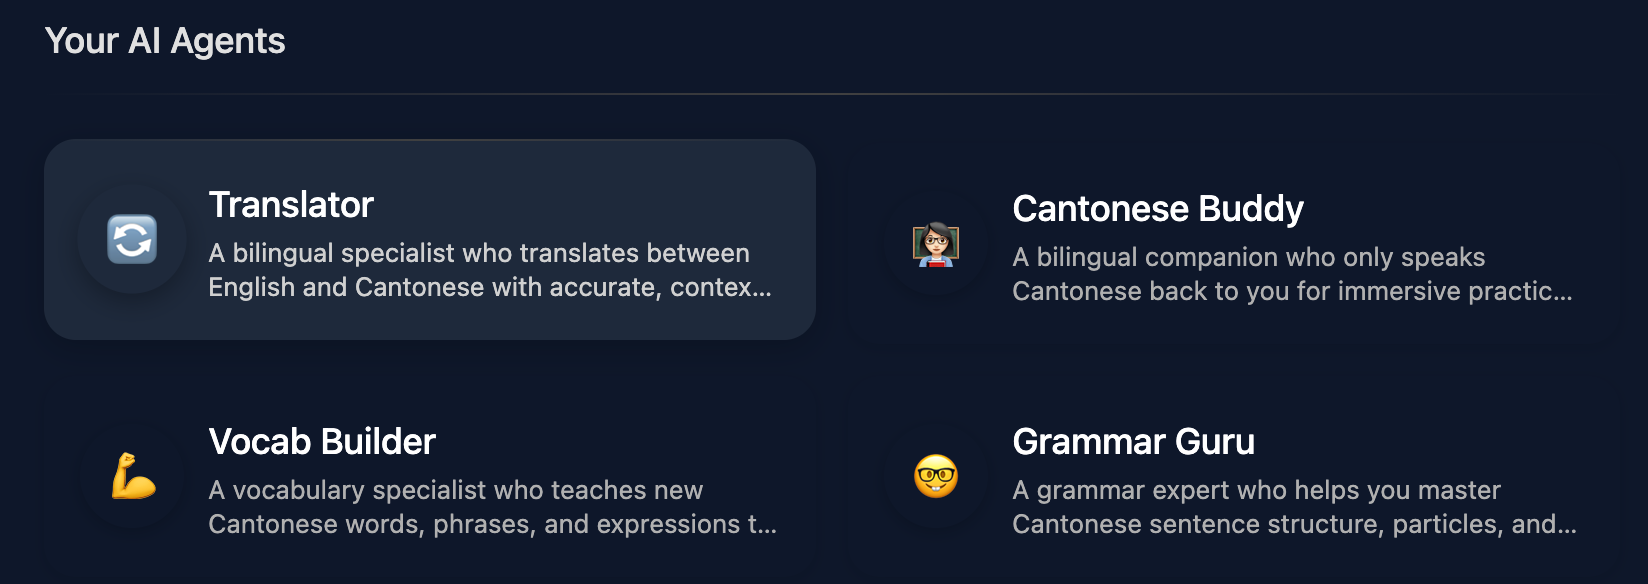Click the circular badge behind Translator icon

click(132, 240)
